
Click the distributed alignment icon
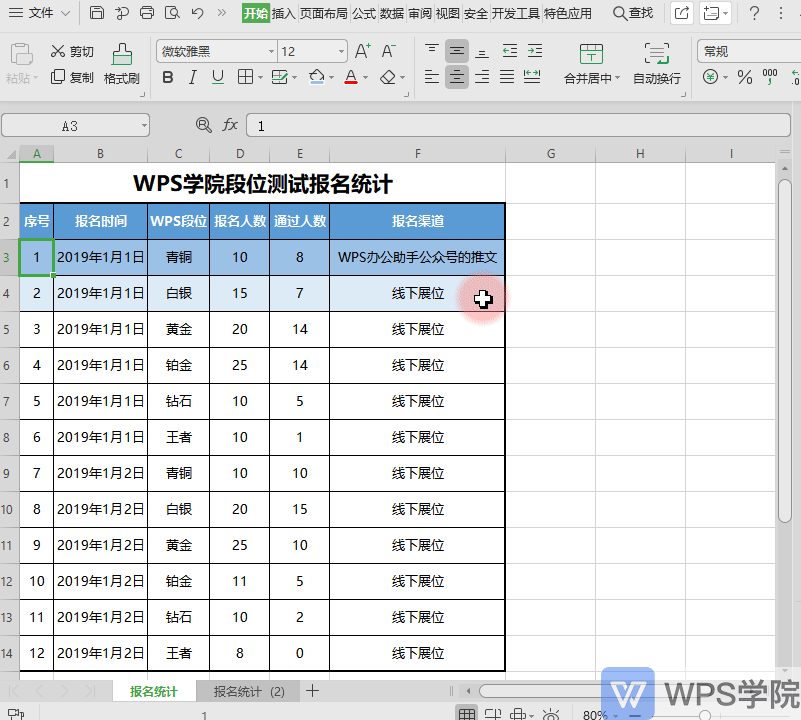[532, 77]
